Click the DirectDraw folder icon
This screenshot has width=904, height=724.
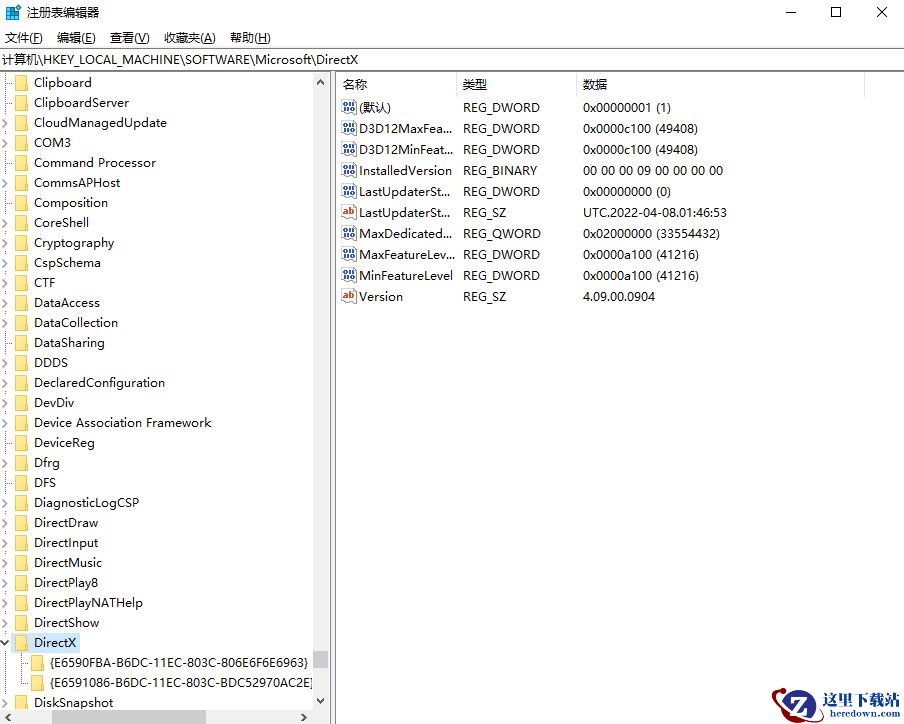[x=21, y=523]
